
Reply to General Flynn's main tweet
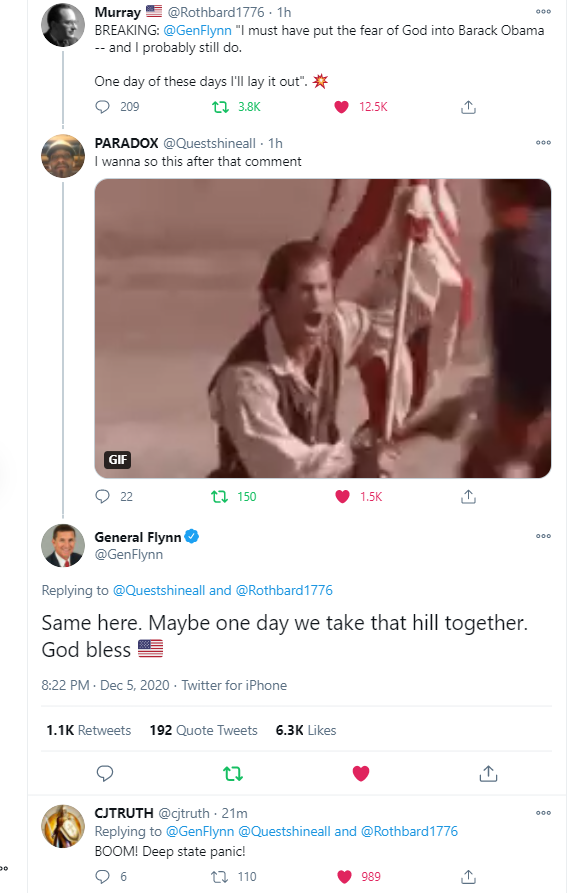pyautogui.click(x=105, y=773)
